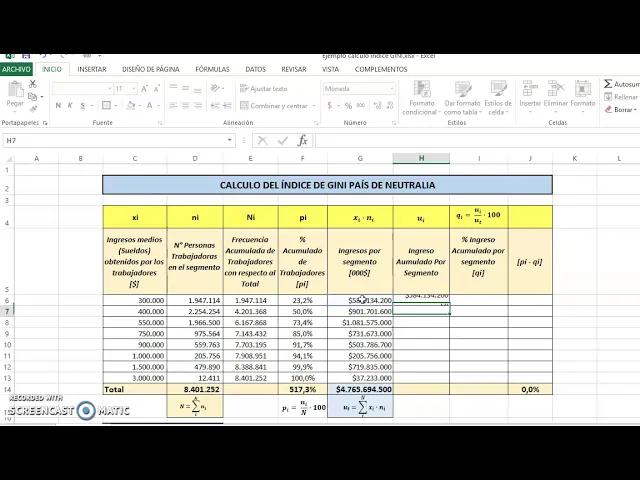
Task: Toggle italic formatting K
Action: point(70,106)
